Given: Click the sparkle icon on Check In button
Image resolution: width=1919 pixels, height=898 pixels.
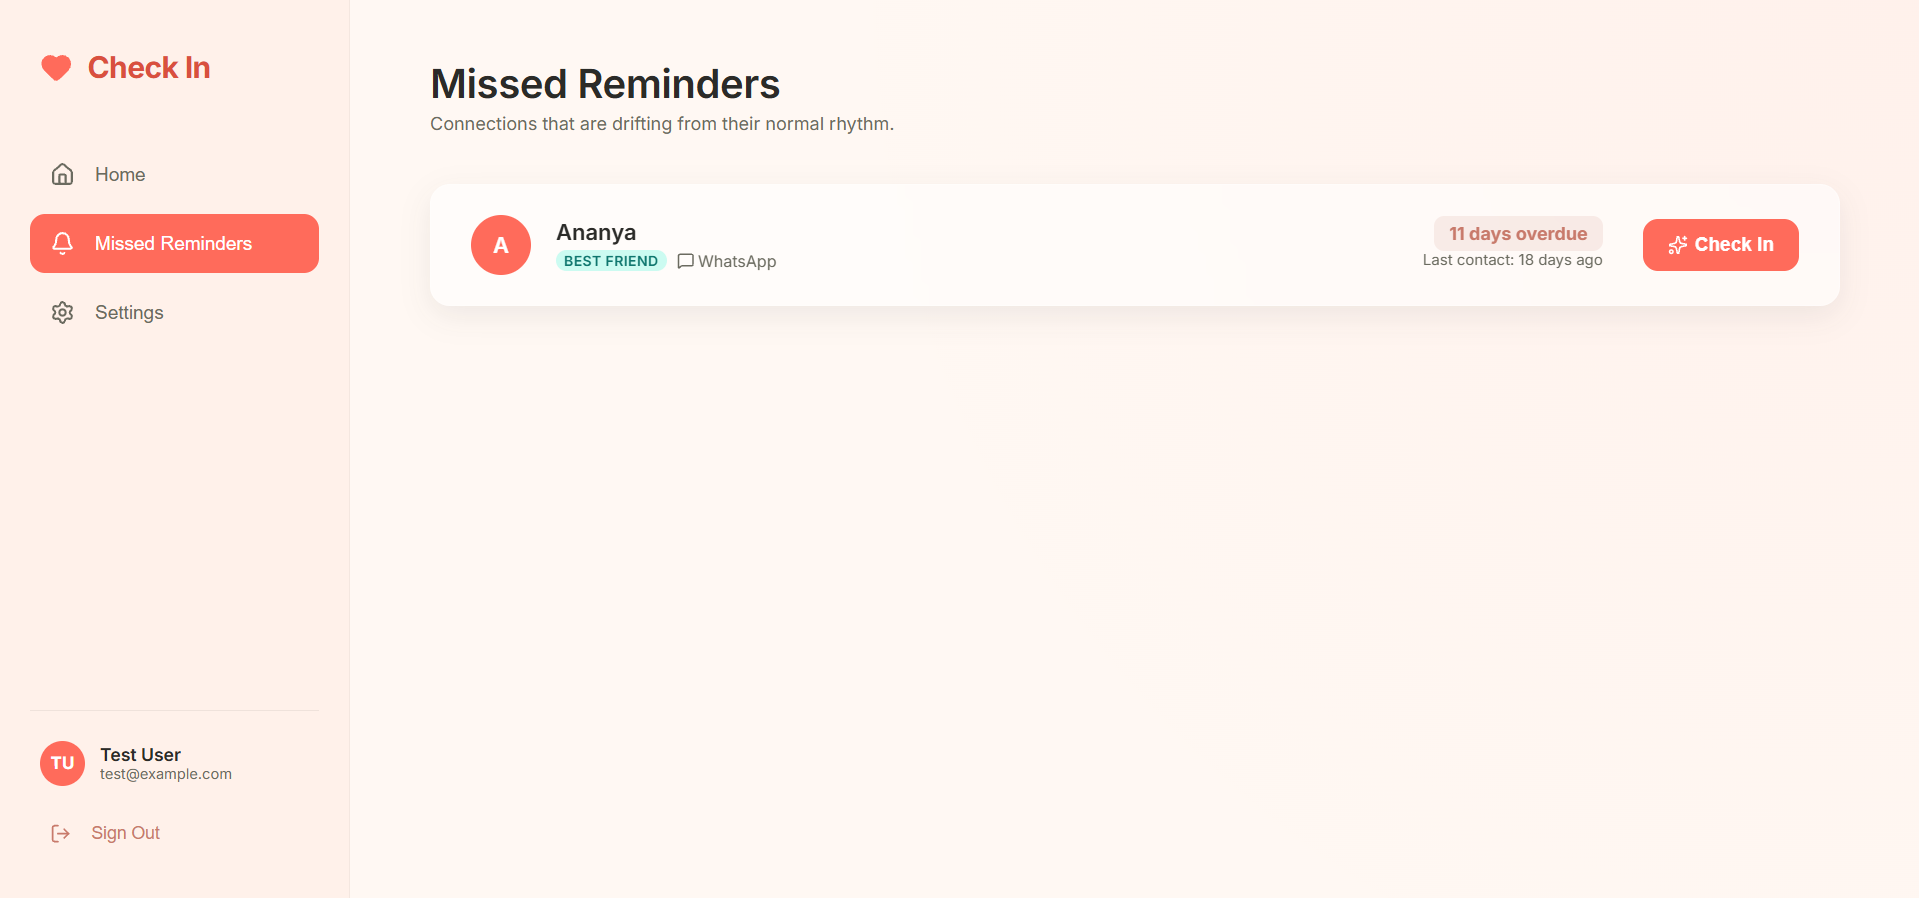Looking at the screenshot, I should (x=1678, y=245).
